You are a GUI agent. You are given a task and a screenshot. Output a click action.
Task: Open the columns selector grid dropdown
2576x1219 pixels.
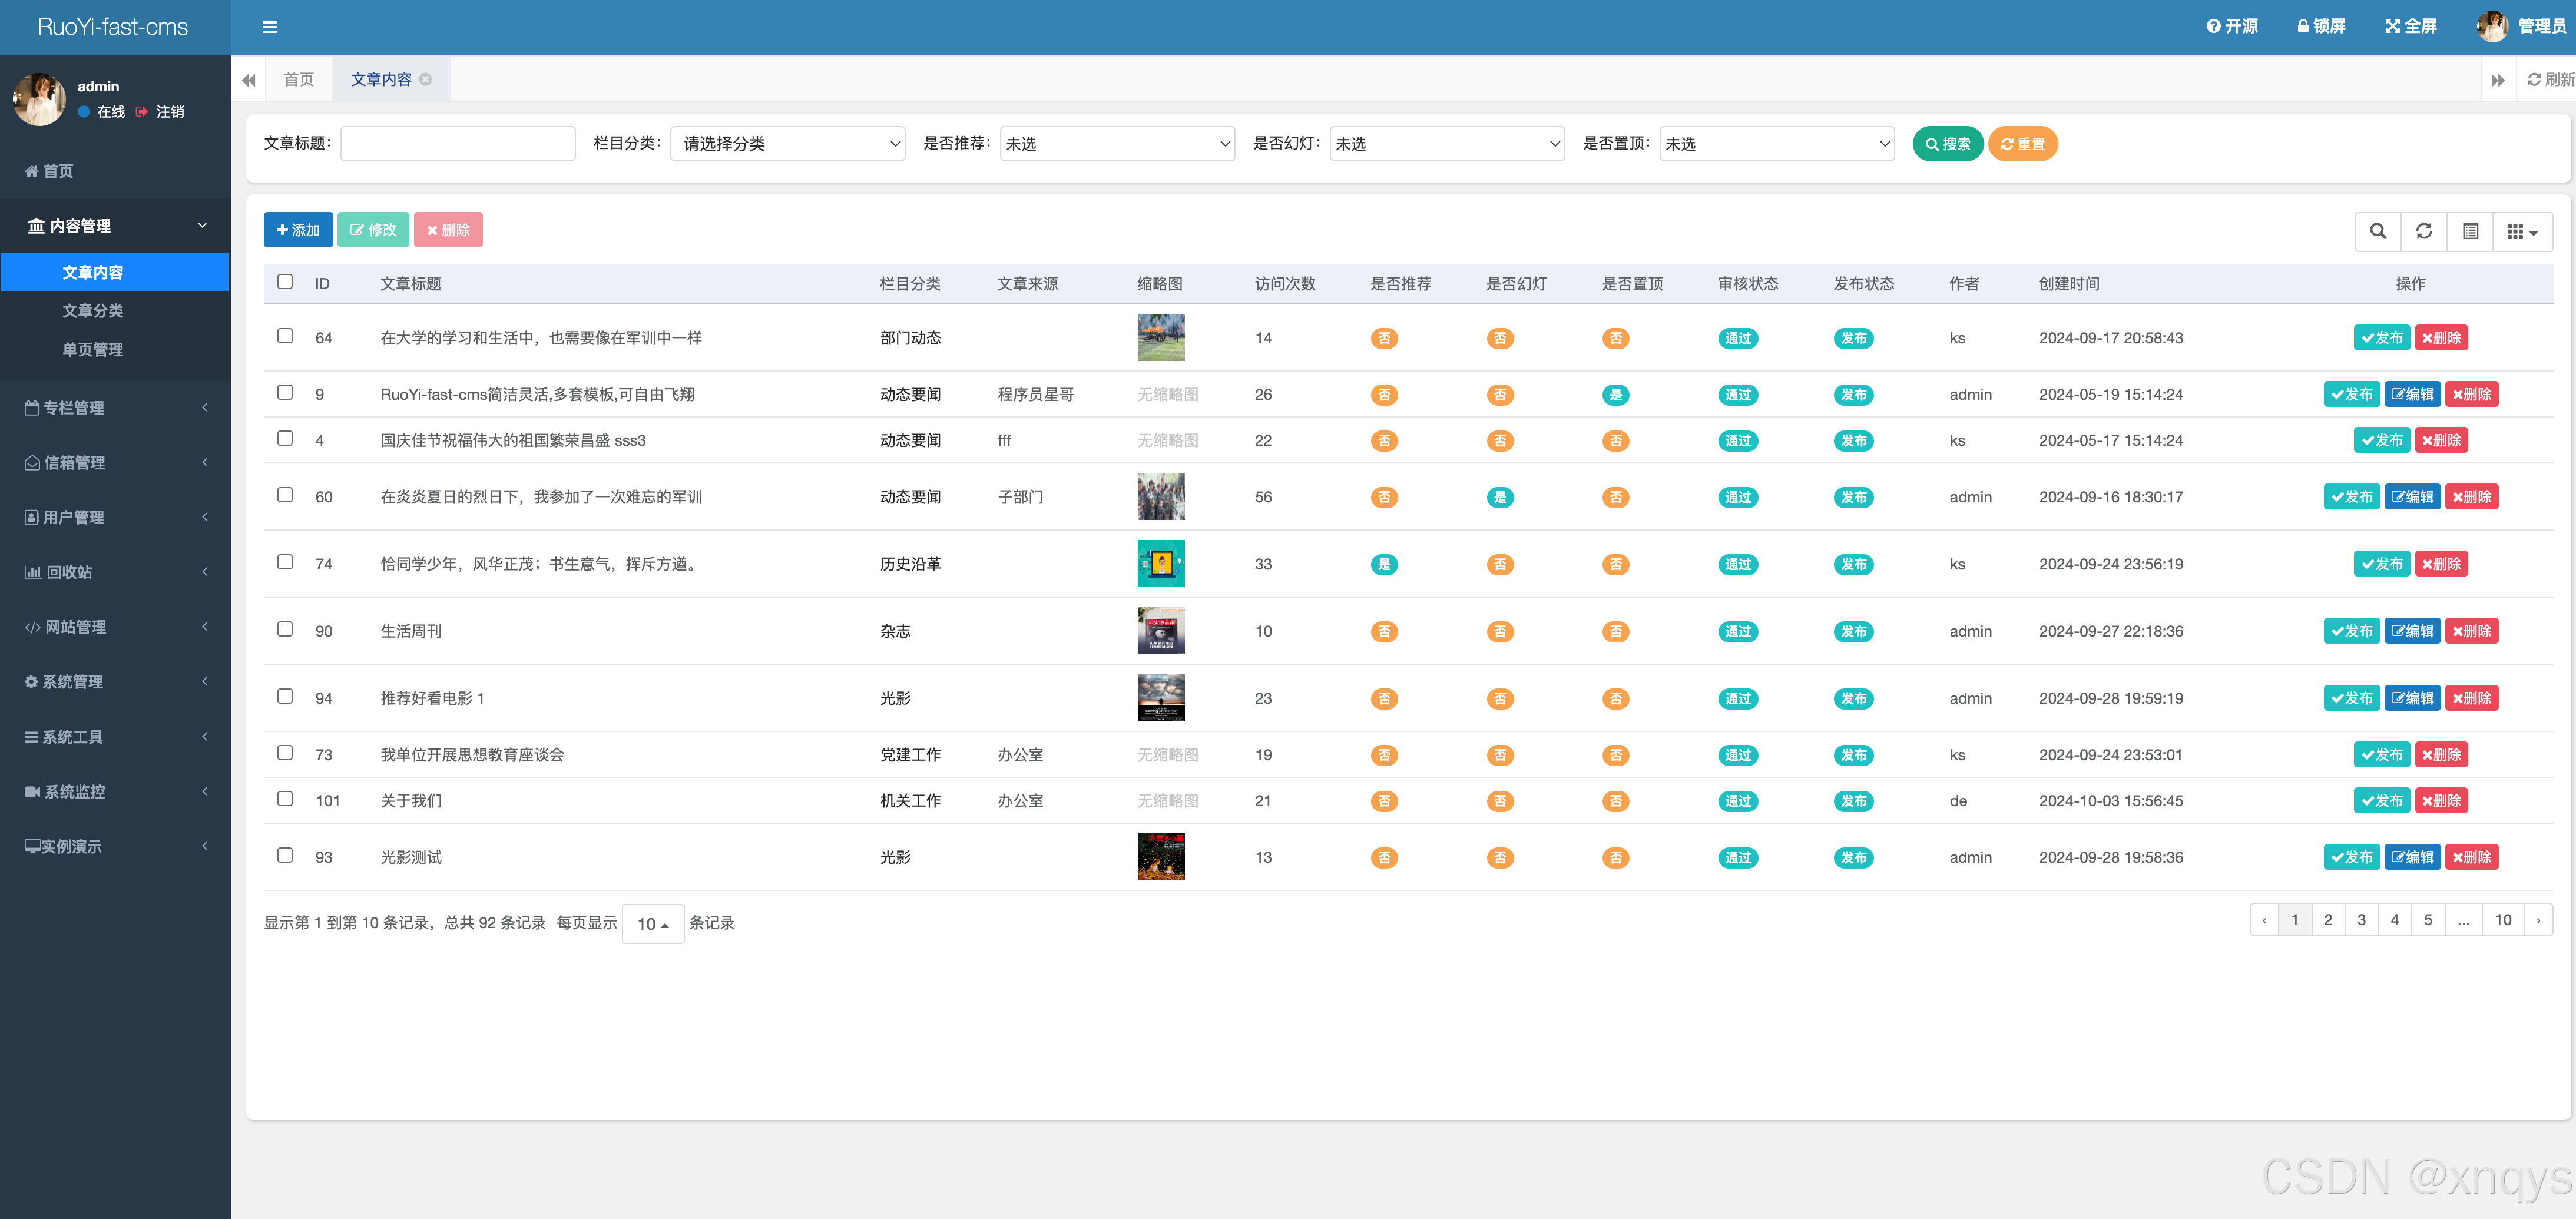2521,231
